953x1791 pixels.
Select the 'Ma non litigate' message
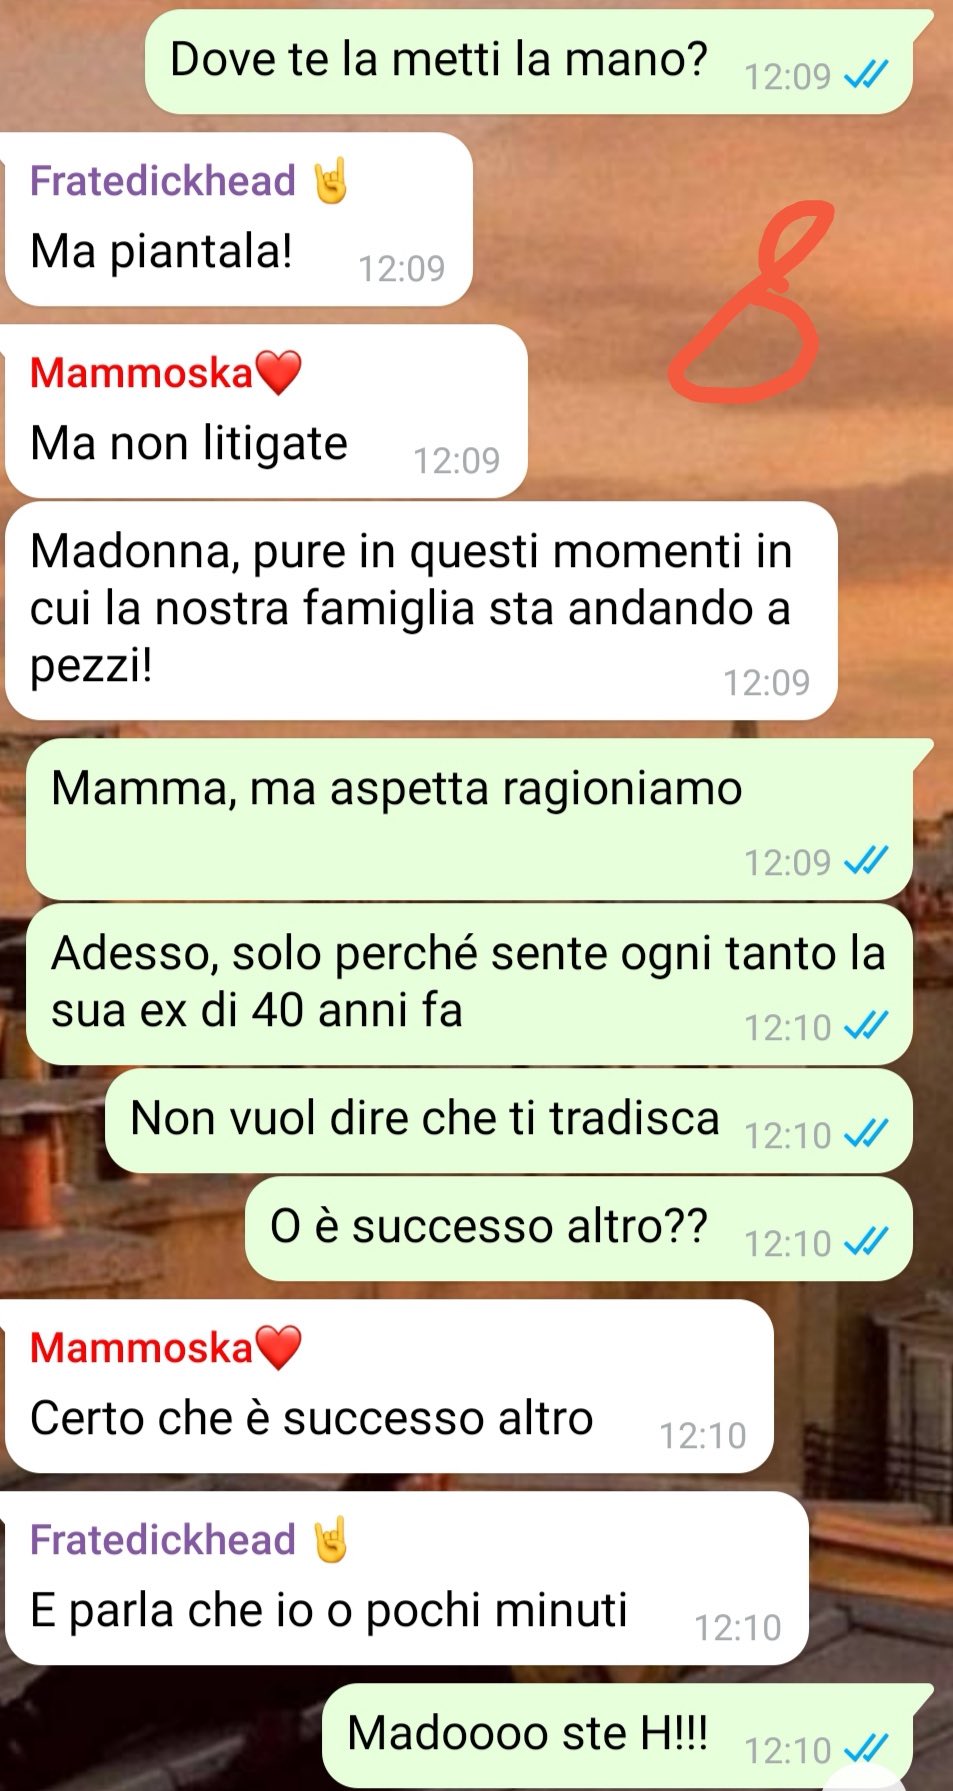(x=266, y=411)
